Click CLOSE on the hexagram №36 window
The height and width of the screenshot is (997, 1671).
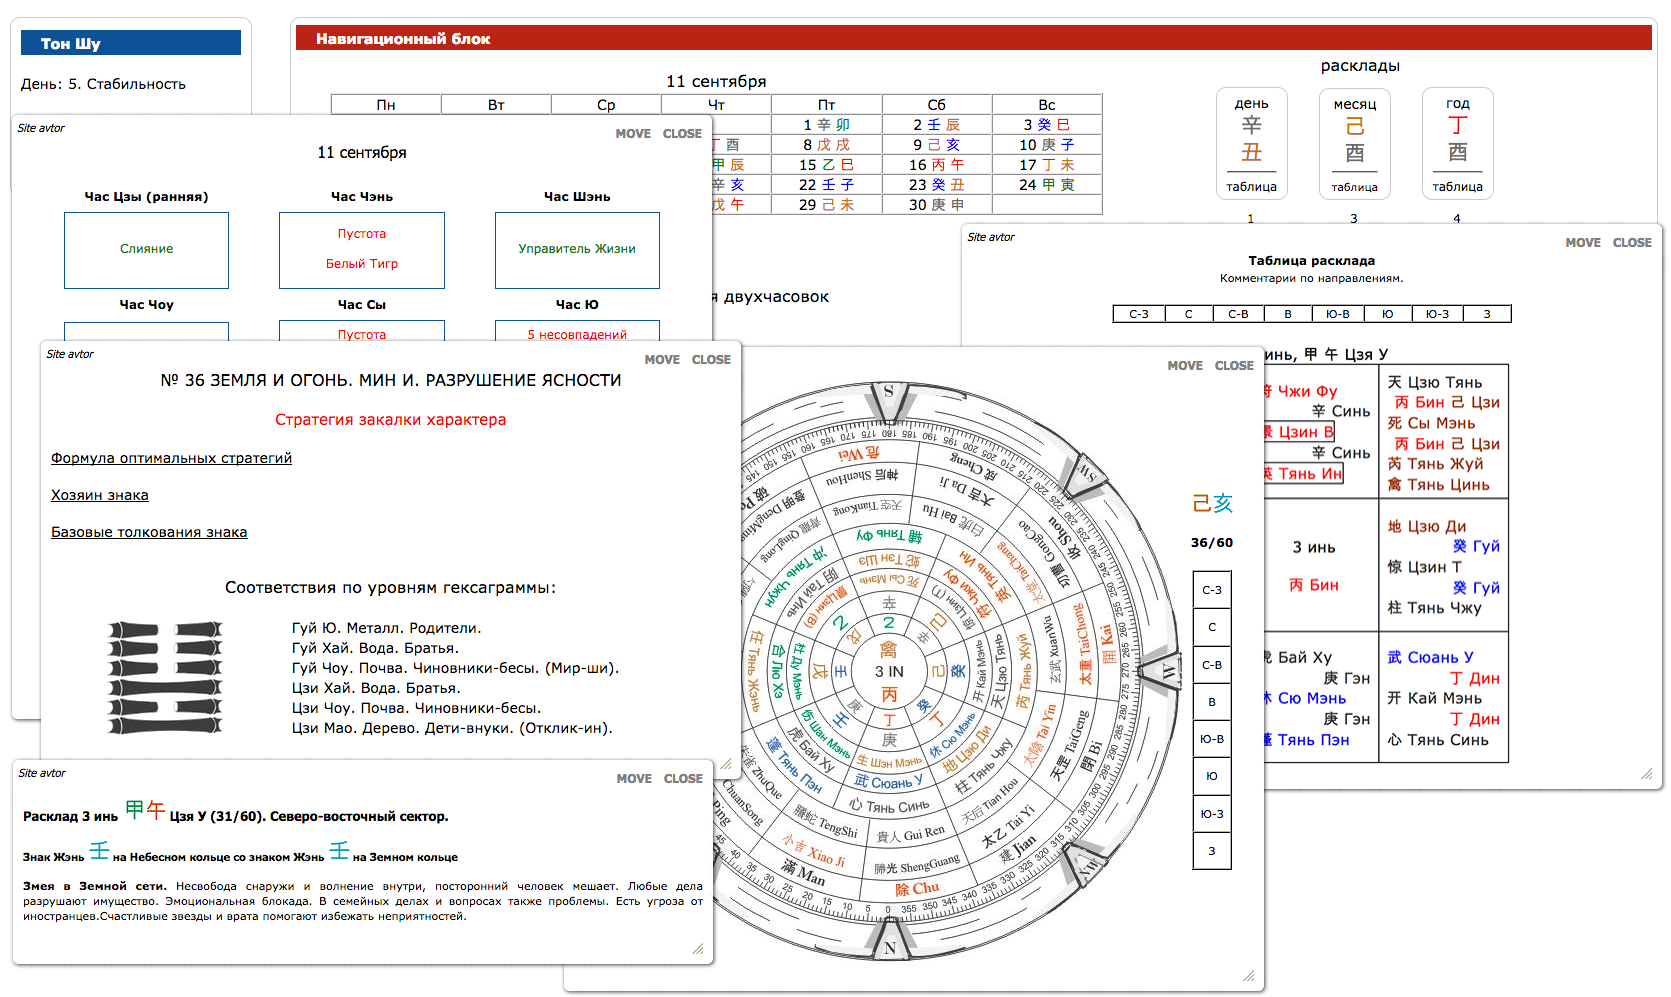click(711, 360)
